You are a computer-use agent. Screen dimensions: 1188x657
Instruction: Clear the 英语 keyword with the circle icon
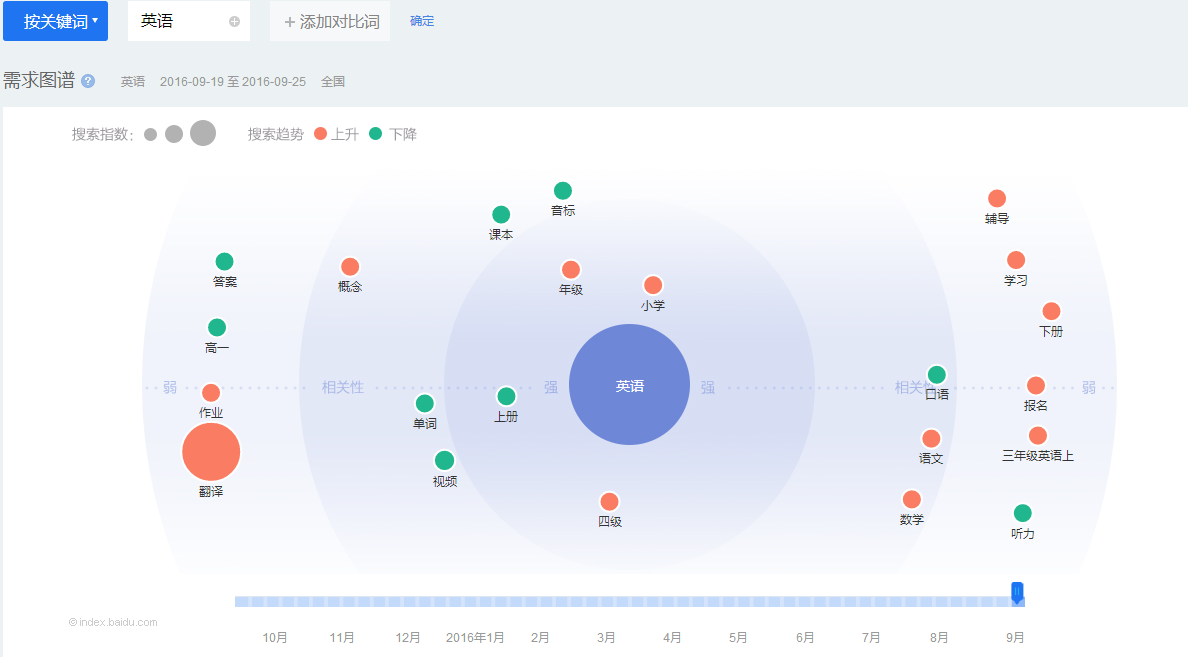[234, 21]
